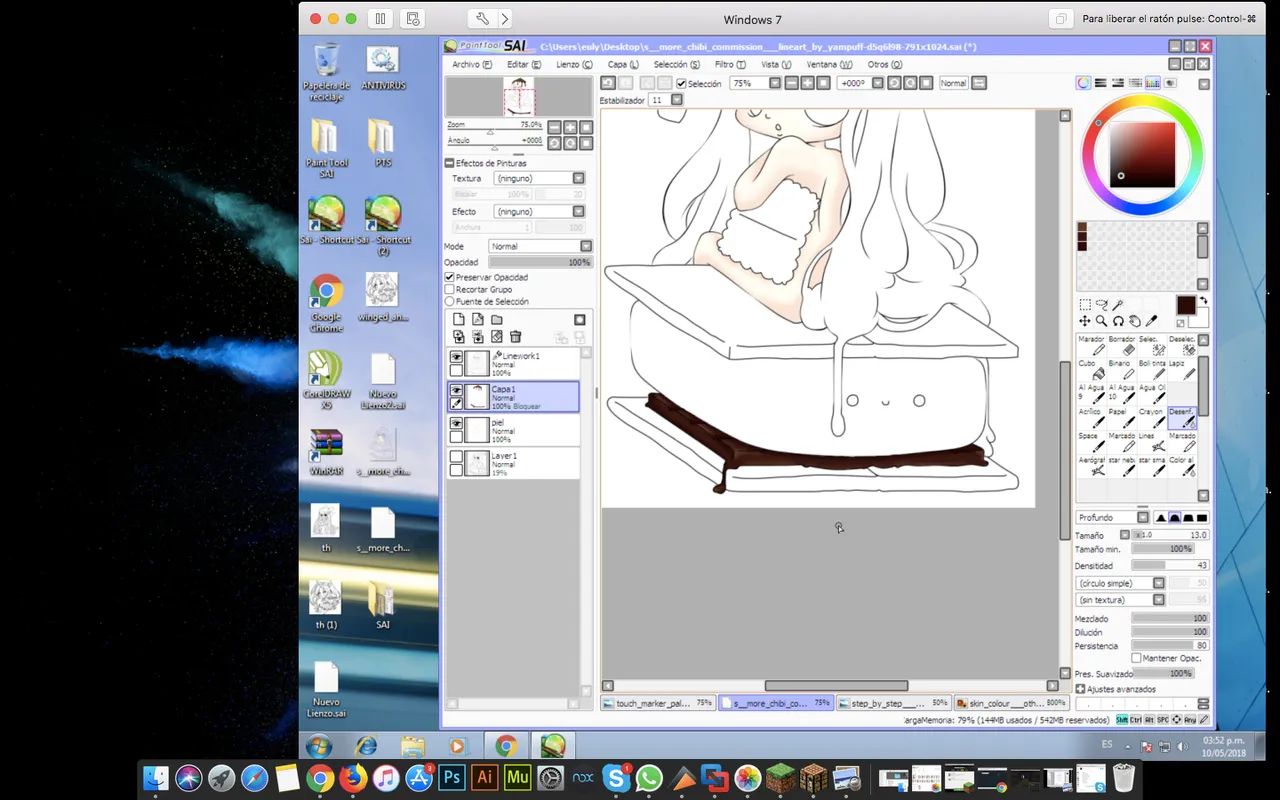Open the Editar menu

524,64
